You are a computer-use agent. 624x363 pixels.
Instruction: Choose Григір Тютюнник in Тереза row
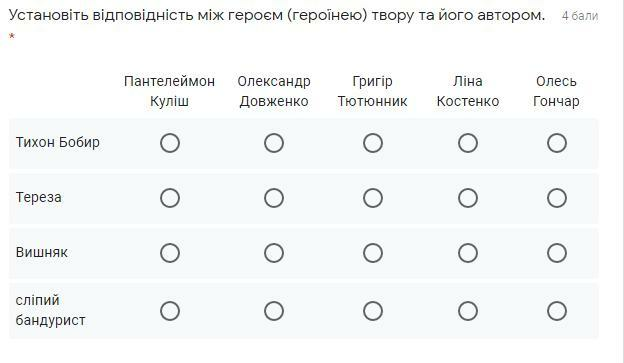pos(373,198)
